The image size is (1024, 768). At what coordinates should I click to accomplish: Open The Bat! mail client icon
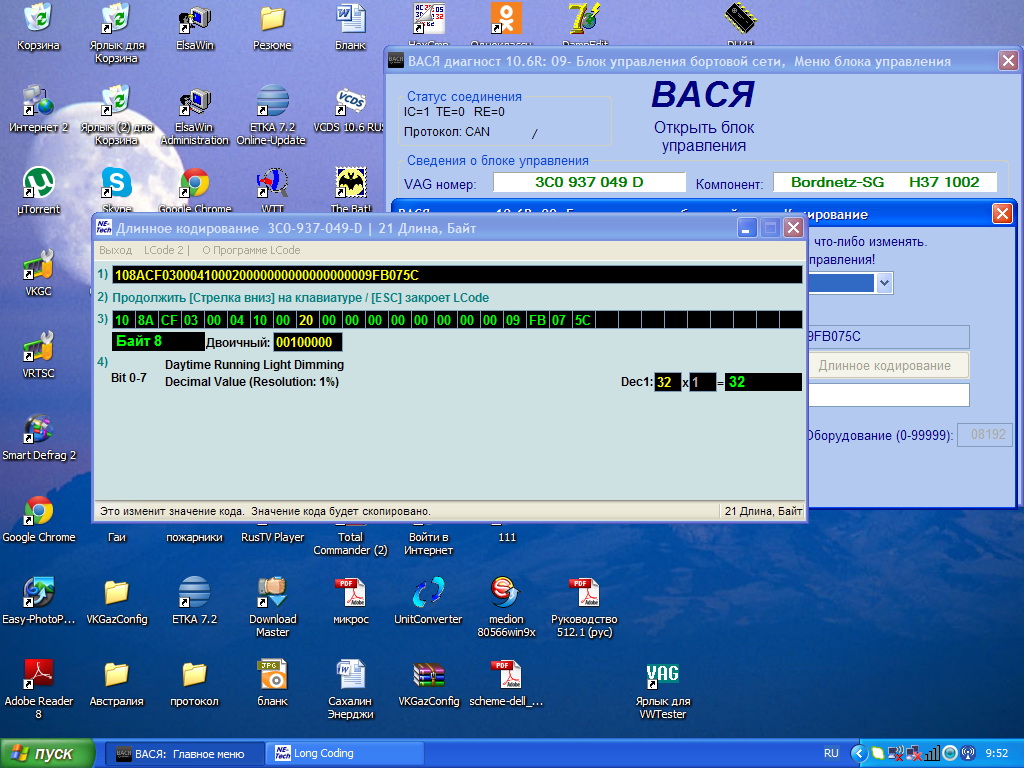pos(351,184)
